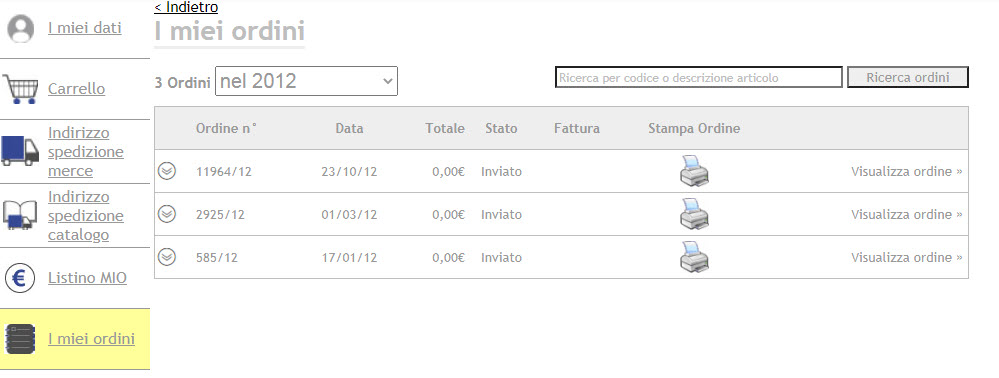Image resolution: width=999 pixels, height=378 pixels.
Task: Print order 2925/12 using printer icon
Action: point(694,214)
